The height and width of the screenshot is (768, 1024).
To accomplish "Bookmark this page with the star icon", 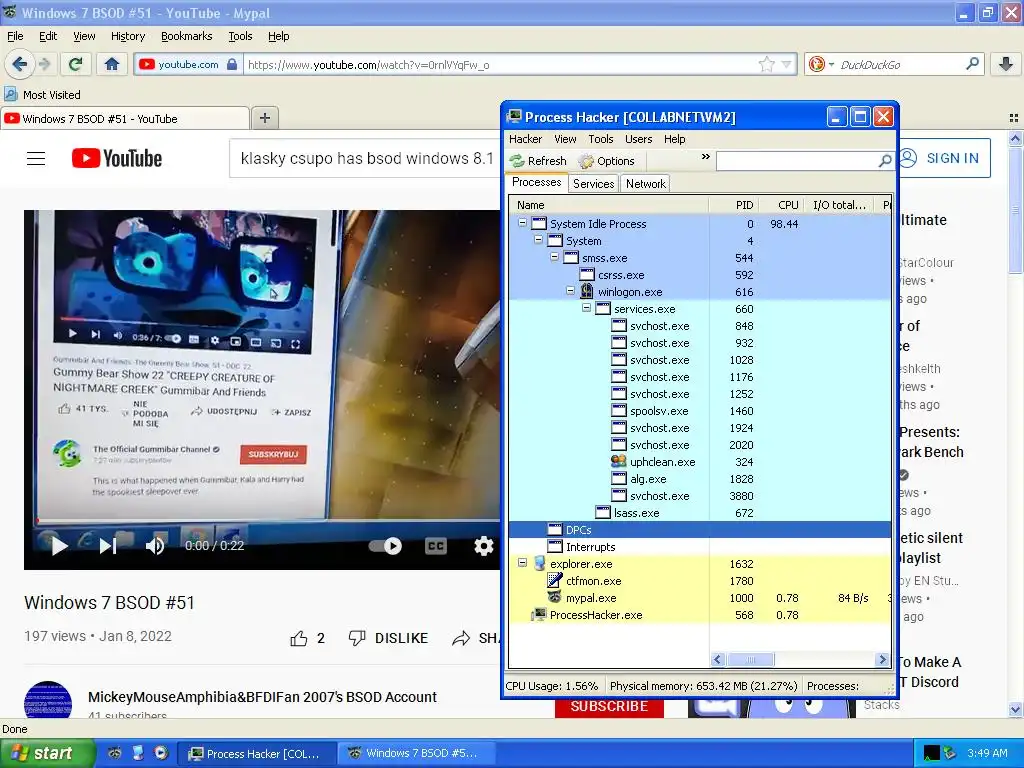I will 766,64.
